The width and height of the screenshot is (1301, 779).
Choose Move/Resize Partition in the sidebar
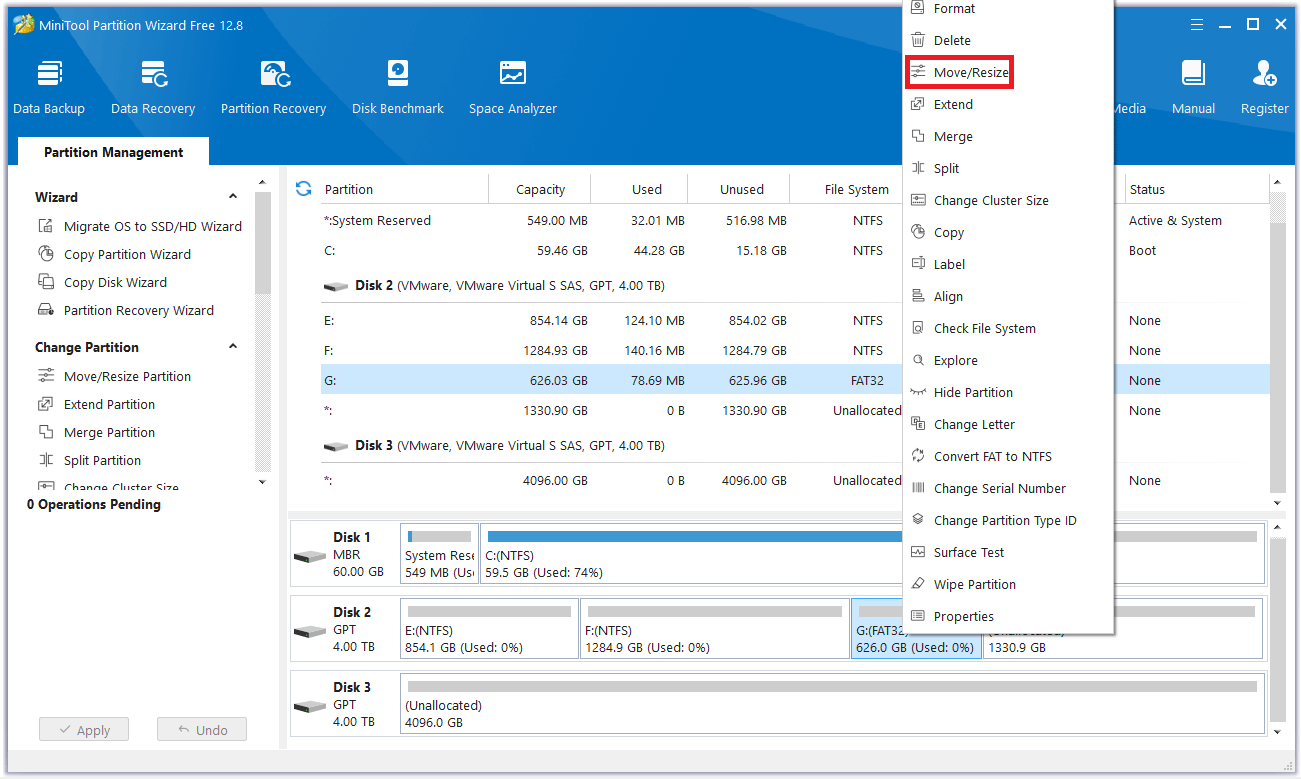pos(114,376)
